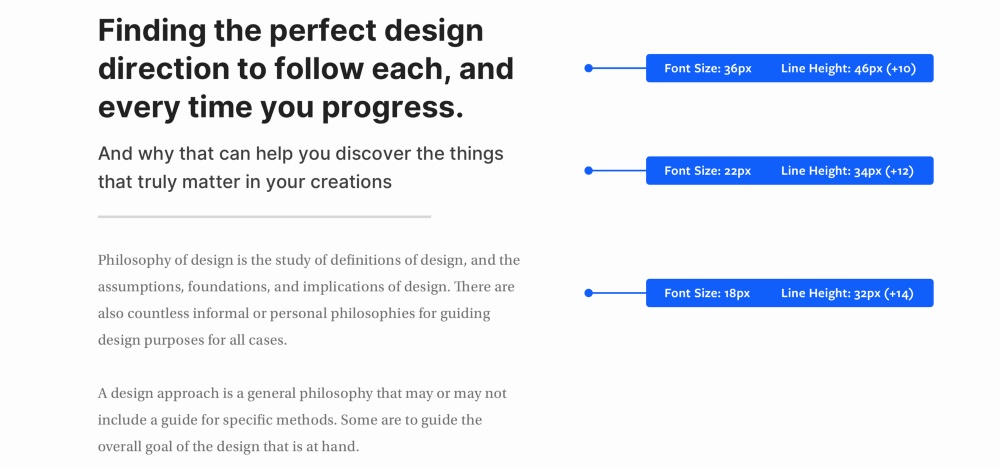
Task: Click the blue dot beside the subtitle annotation
Action: pyautogui.click(x=589, y=171)
